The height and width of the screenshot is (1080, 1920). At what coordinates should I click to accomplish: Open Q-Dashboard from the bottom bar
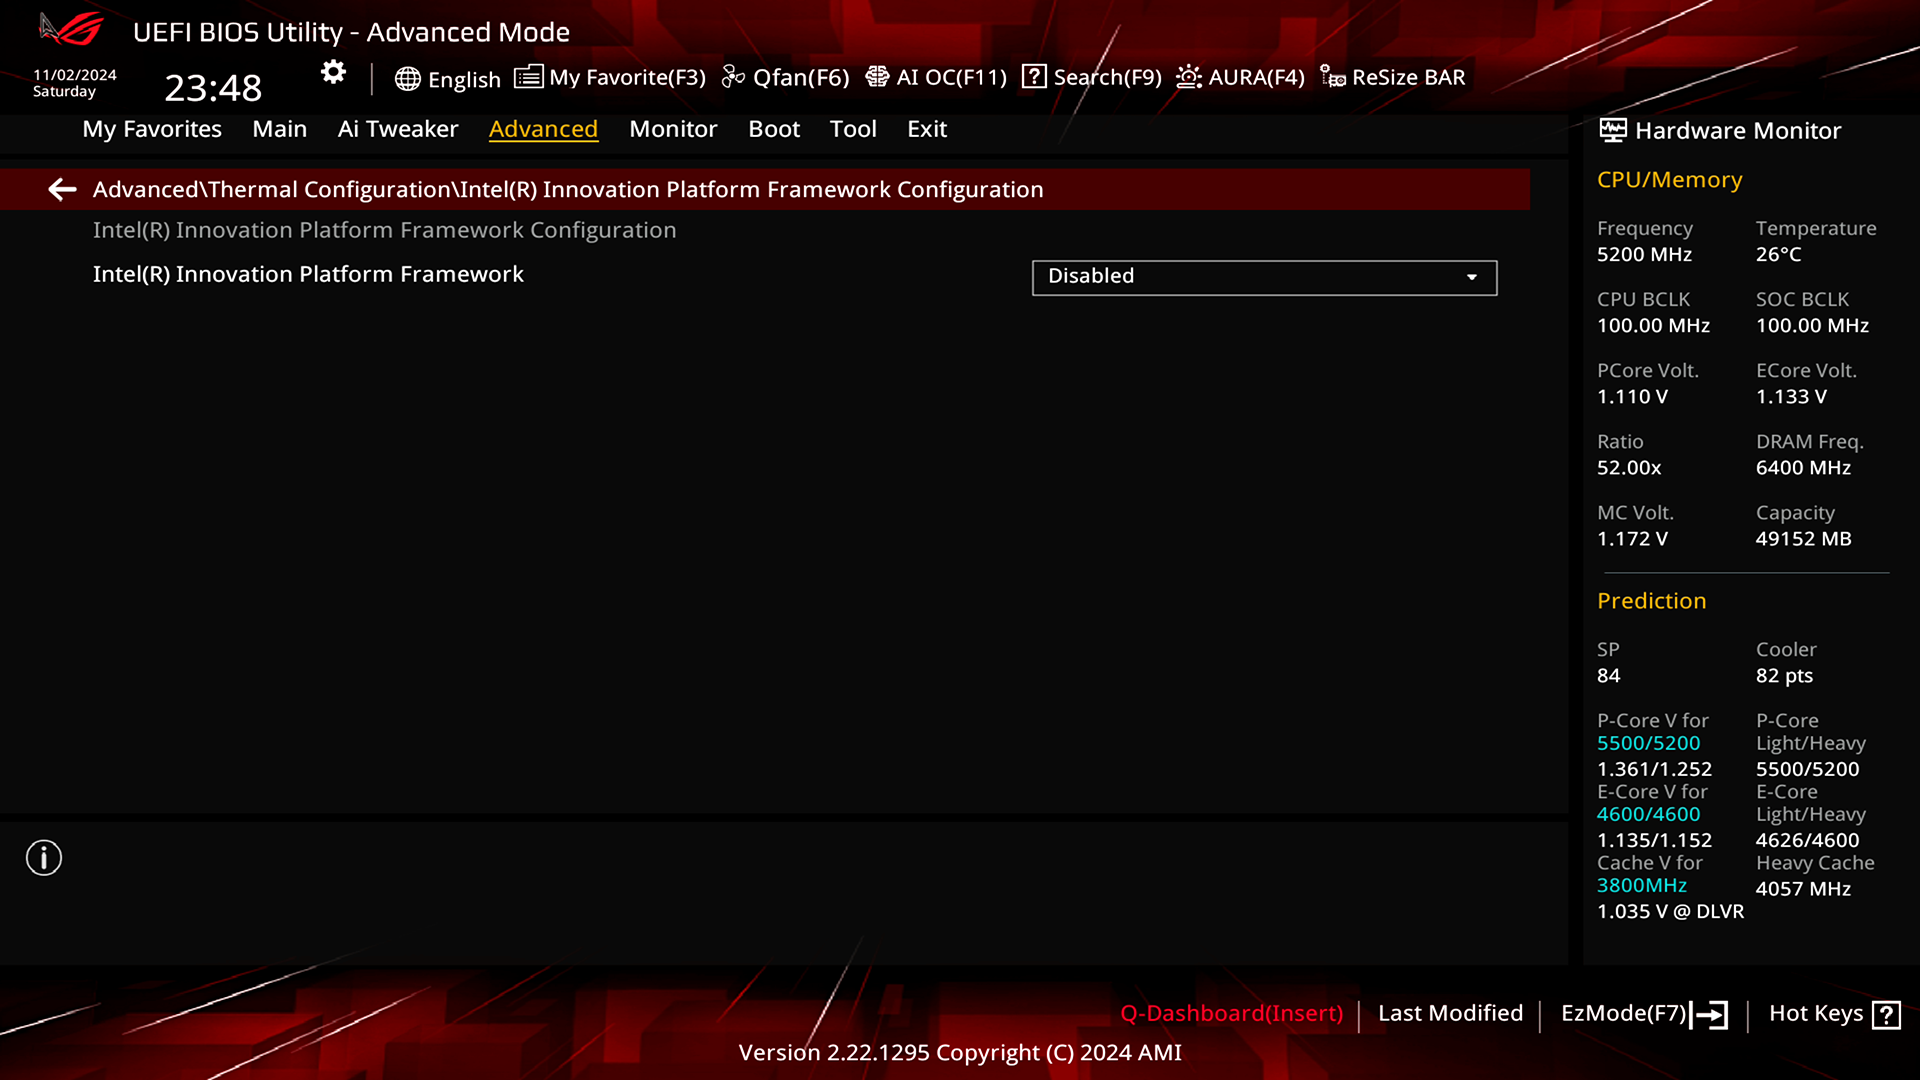[1231, 1013]
